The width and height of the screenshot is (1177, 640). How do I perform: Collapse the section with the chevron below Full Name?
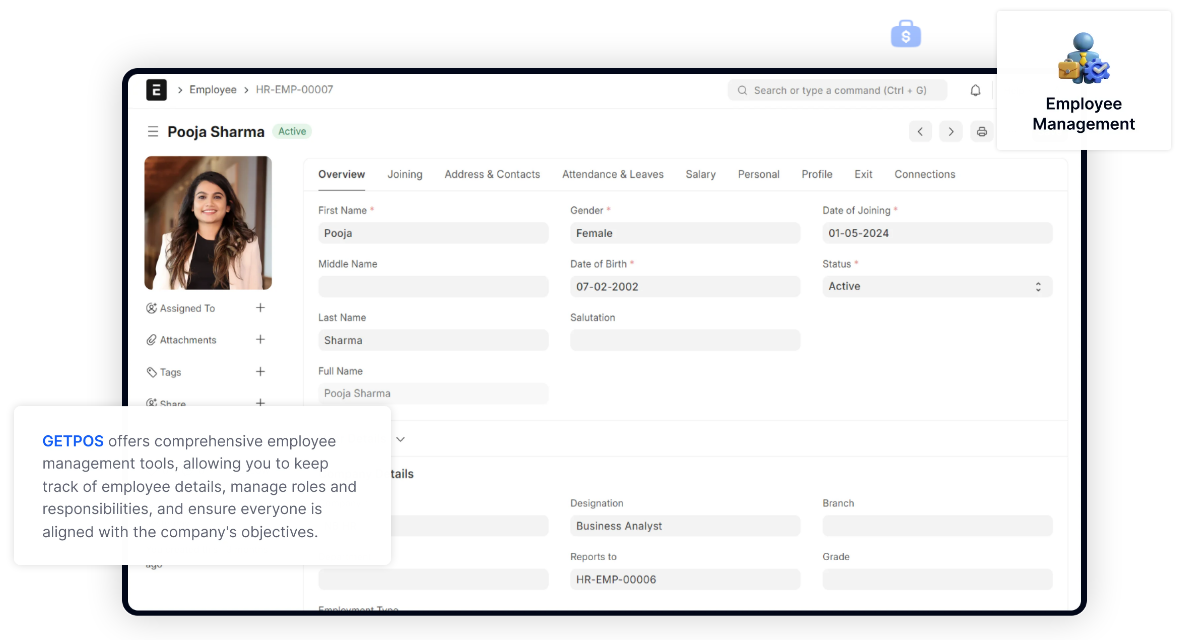click(x=400, y=438)
